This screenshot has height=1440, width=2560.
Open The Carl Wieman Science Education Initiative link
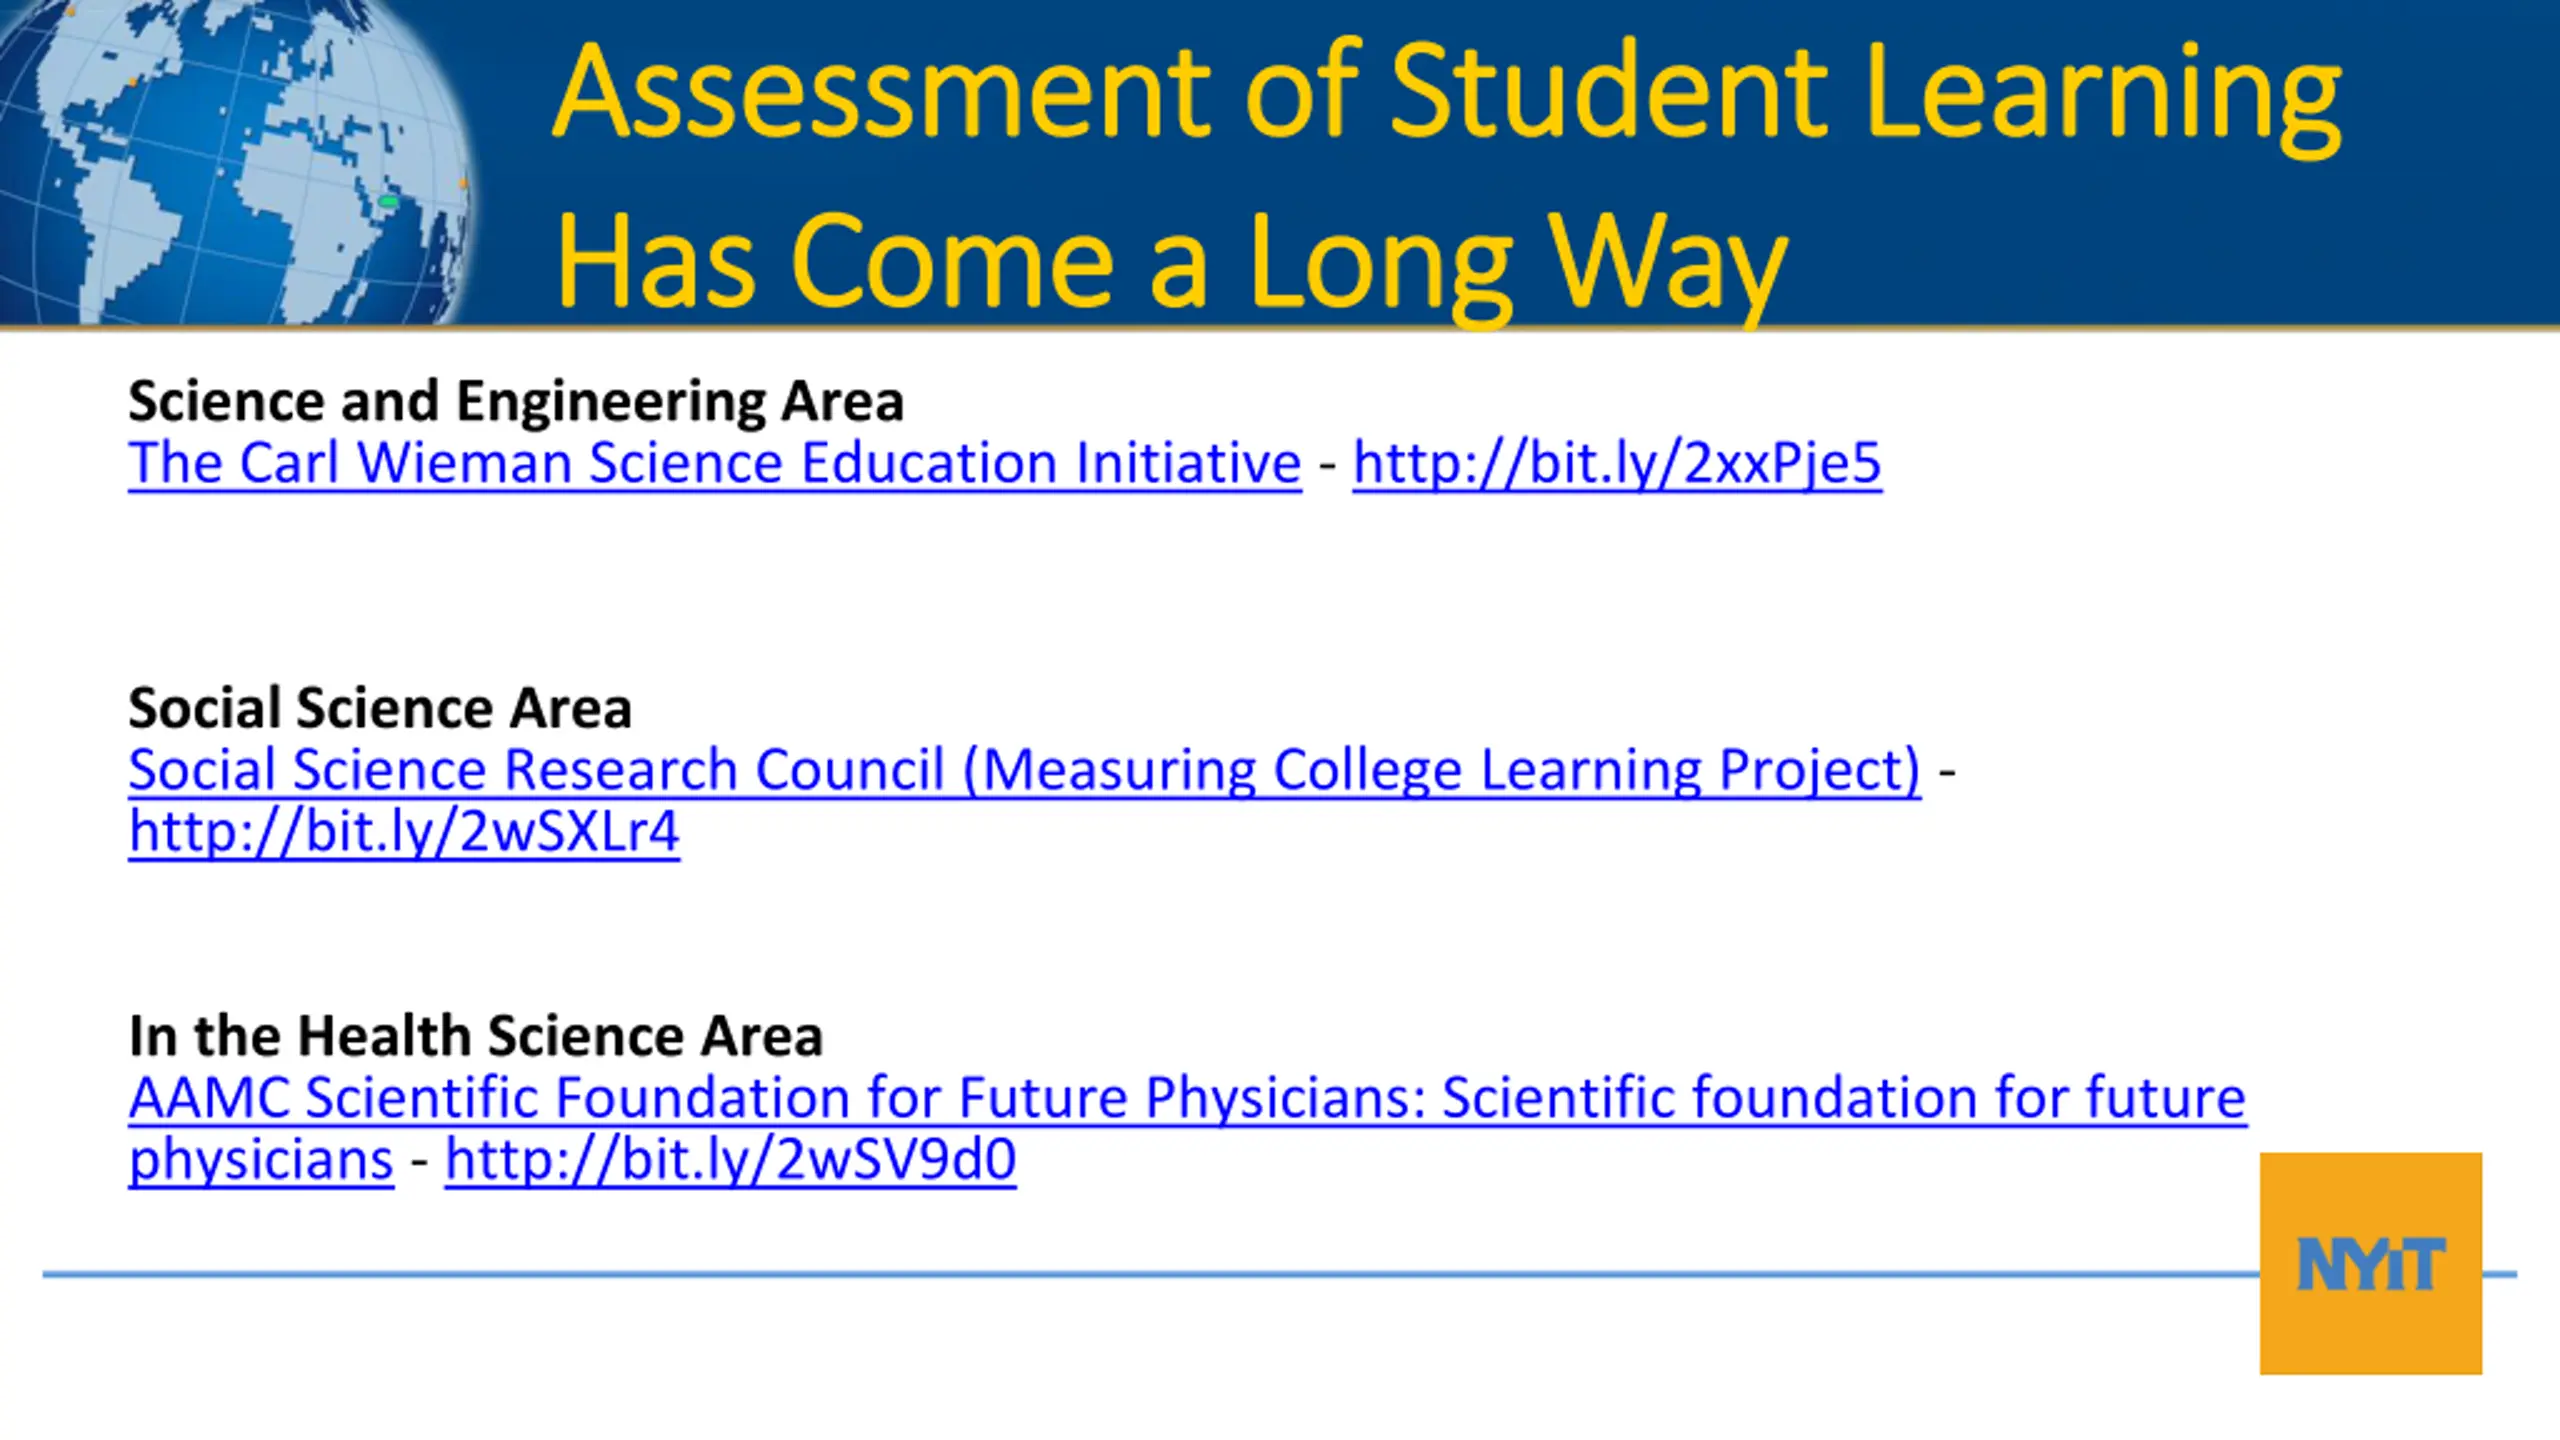pyautogui.click(x=714, y=463)
